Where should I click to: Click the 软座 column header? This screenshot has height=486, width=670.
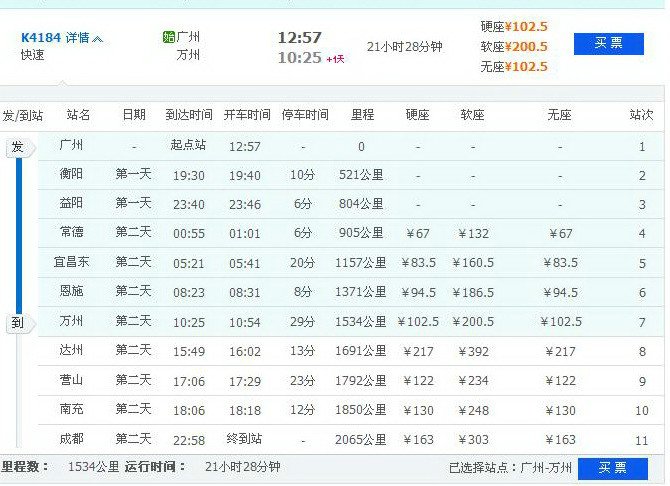click(x=472, y=115)
